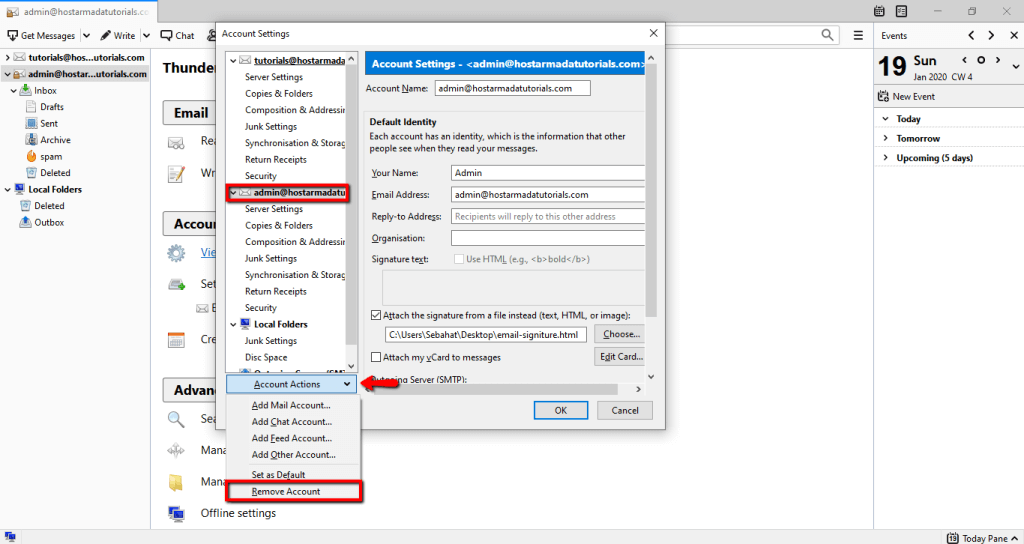Enable Attach my vCard to messages
This screenshot has height=544, width=1024.
tap(376, 357)
